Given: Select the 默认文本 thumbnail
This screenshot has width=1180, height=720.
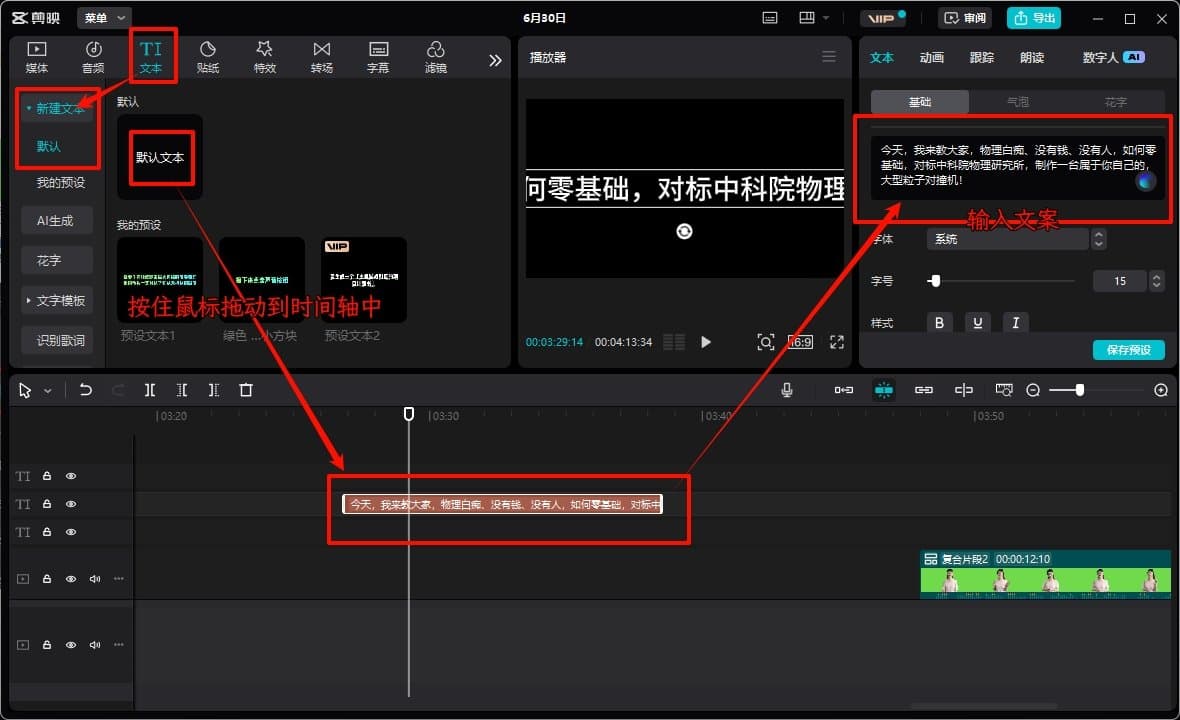Looking at the screenshot, I should coord(160,157).
